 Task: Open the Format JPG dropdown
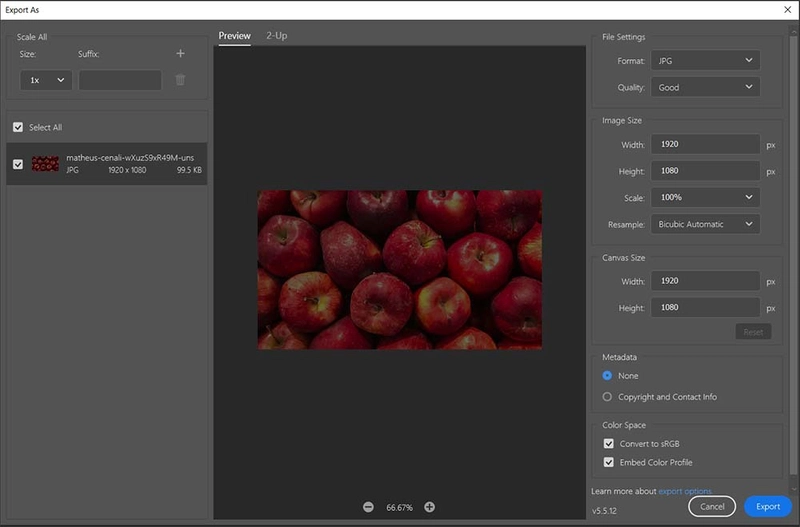[x=705, y=60]
